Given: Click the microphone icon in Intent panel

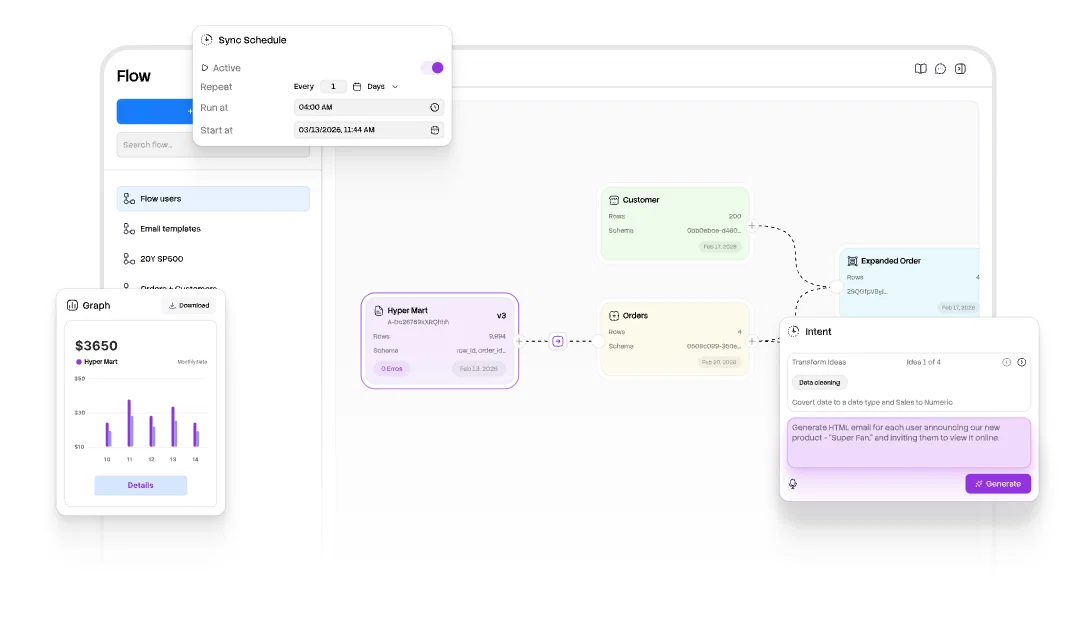Looking at the screenshot, I should [793, 484].
